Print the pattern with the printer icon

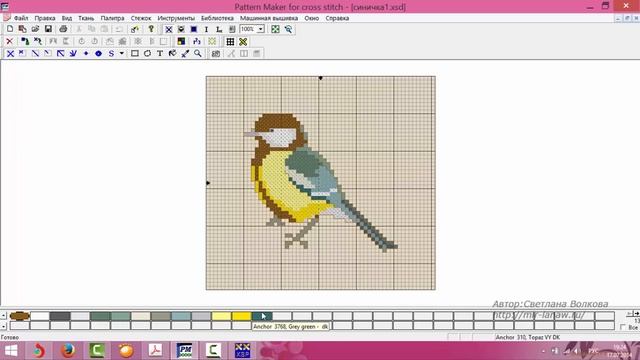click(x=63, y=29)
